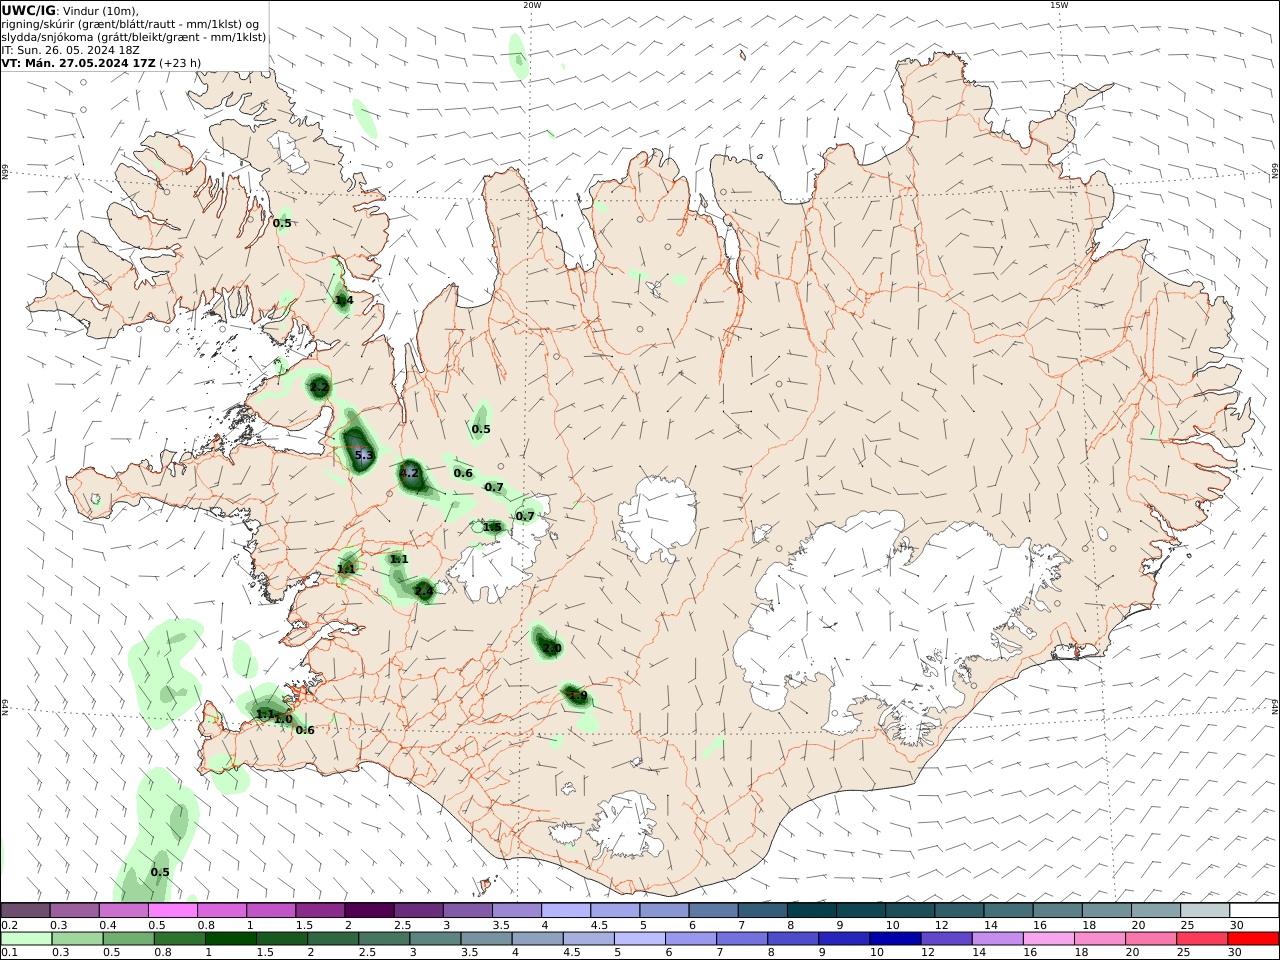Click the 5.3 precipitation label on the map

[x=364, y=456]
